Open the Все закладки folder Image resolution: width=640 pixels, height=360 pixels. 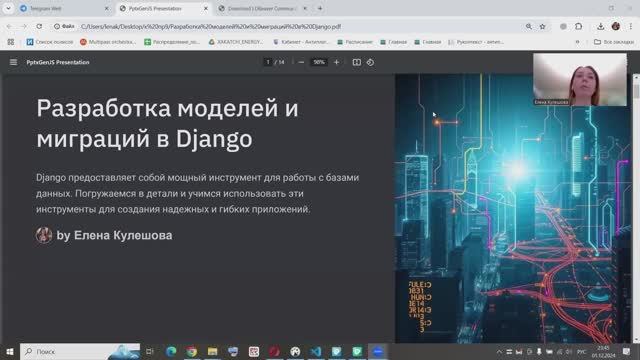click(x=614, y=42)
